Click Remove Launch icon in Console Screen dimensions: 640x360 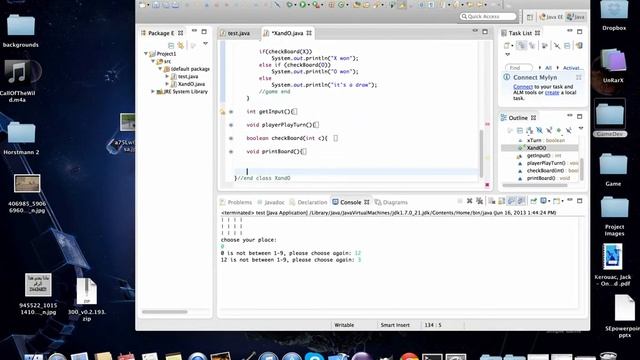(470, 201)
